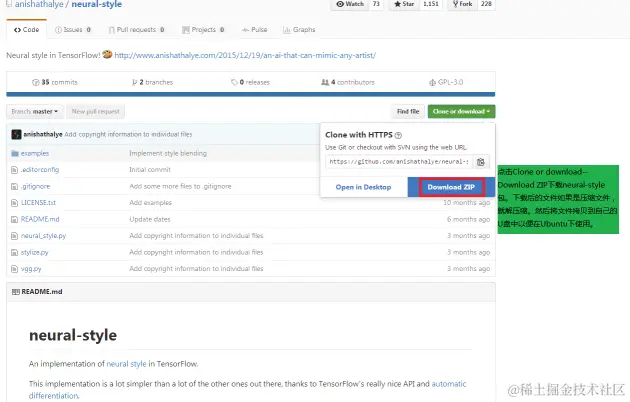Click the neural_style.py file icon

[x=14, y=236]
